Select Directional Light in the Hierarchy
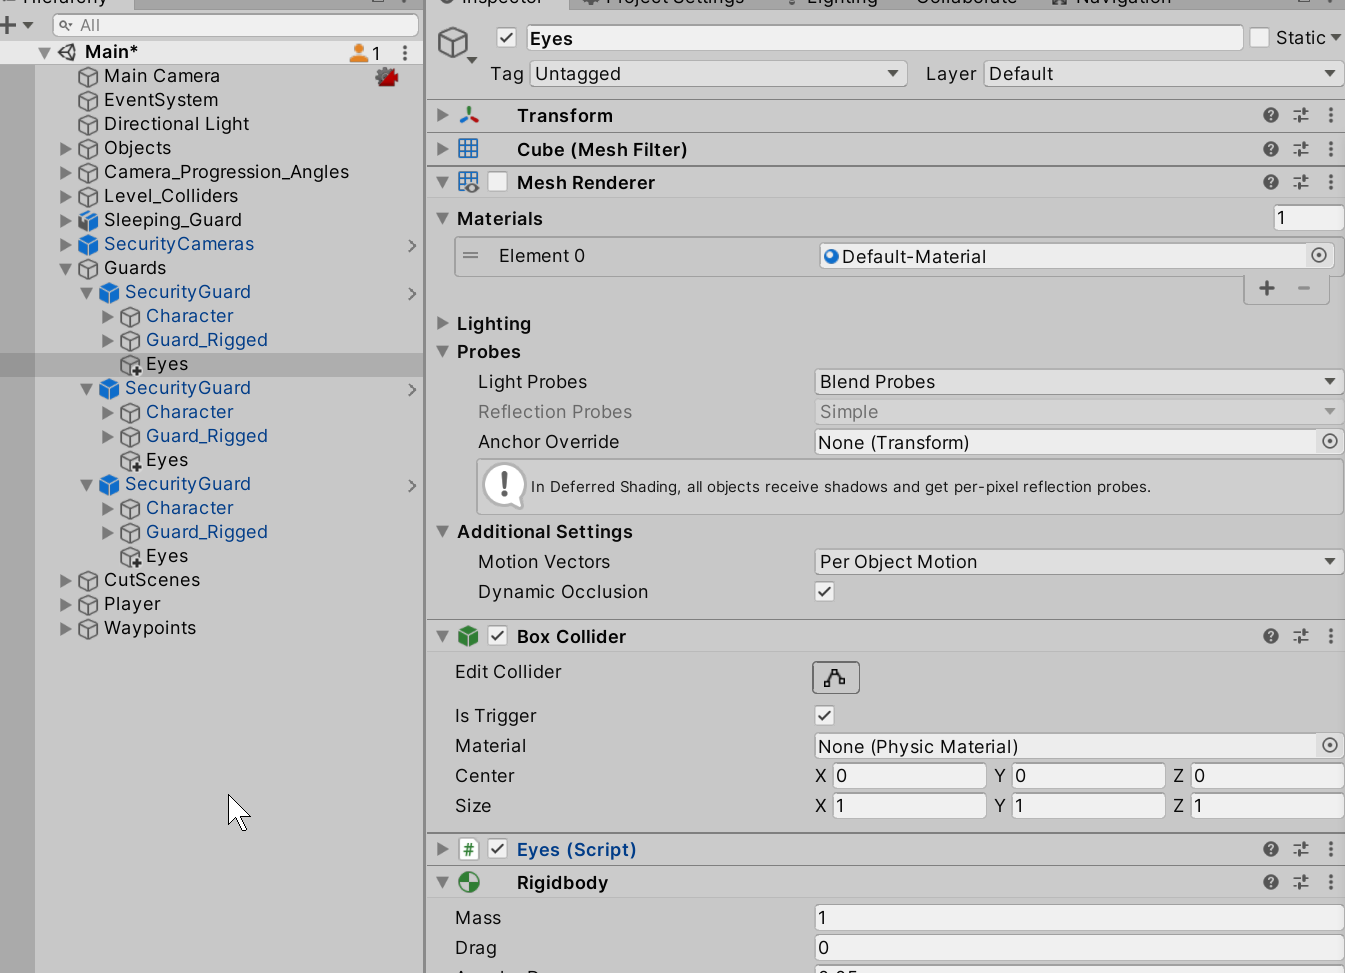The height and width of the screenshot is (973, 1345). pyautogui.click(x=176, y=124)
